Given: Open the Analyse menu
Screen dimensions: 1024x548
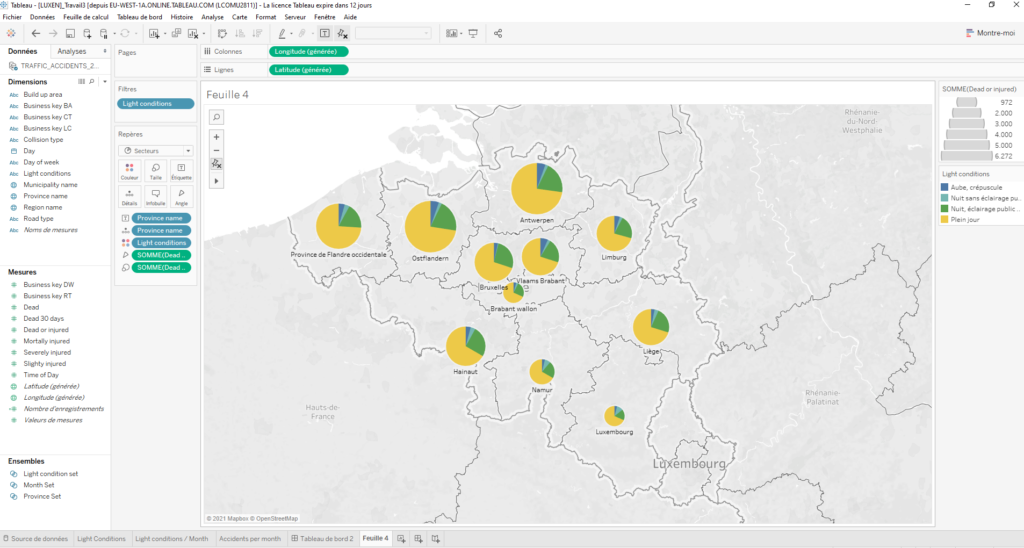Looking at the screenshot, I should coord(212,17).
